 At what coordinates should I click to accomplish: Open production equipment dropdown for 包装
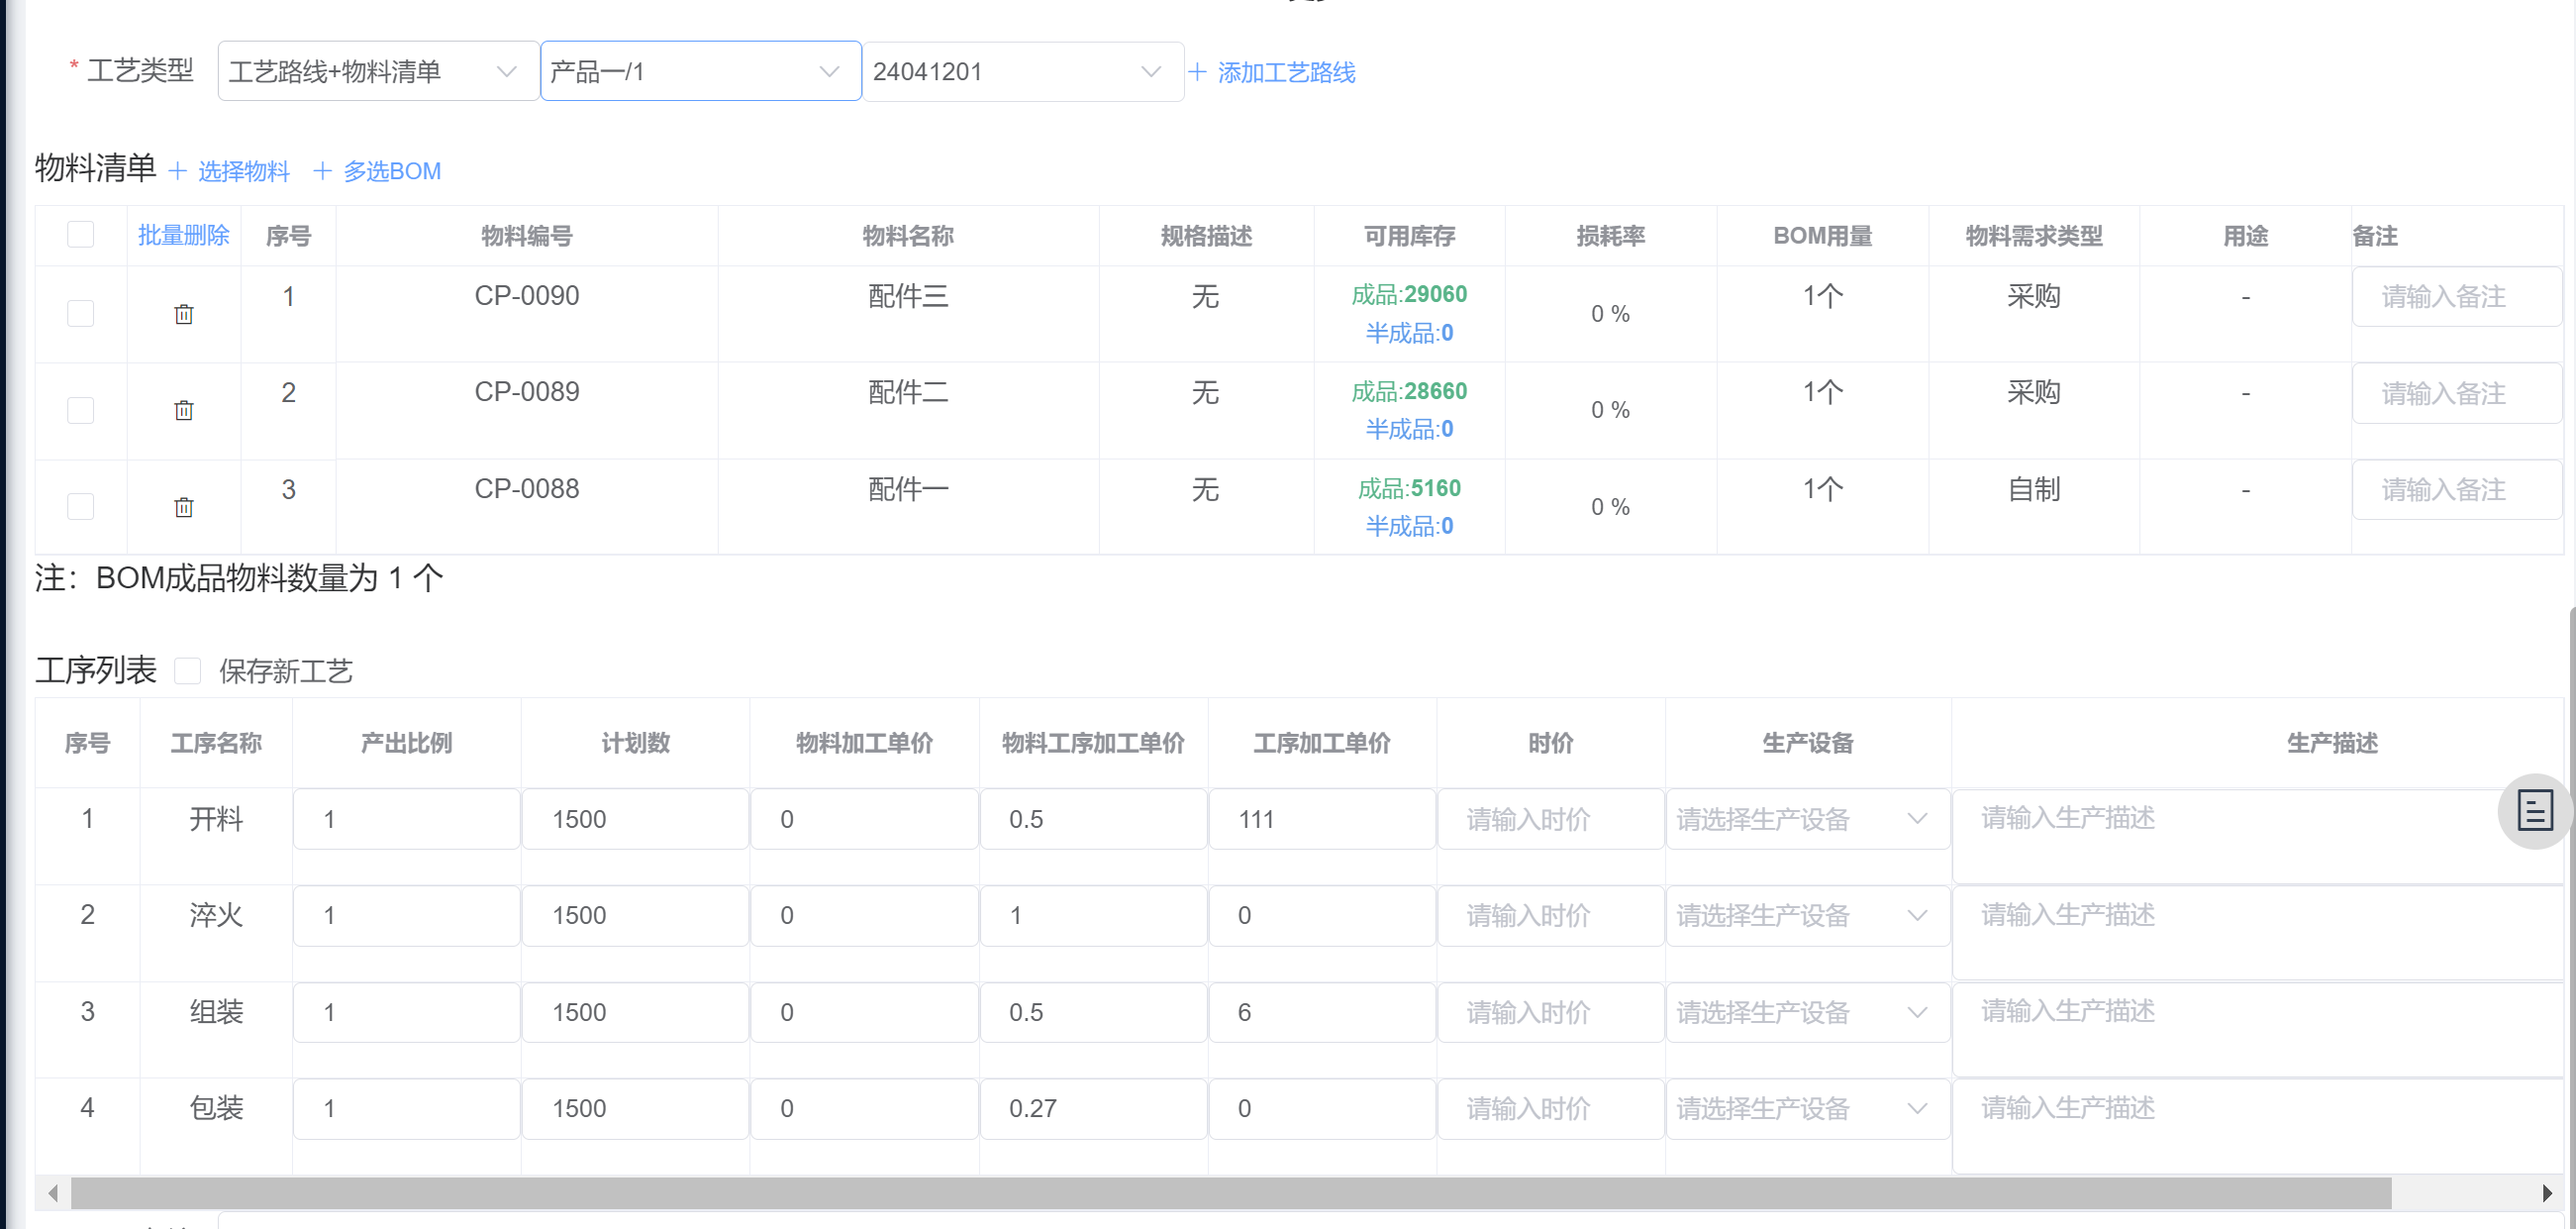[x=1807, y=1108]
